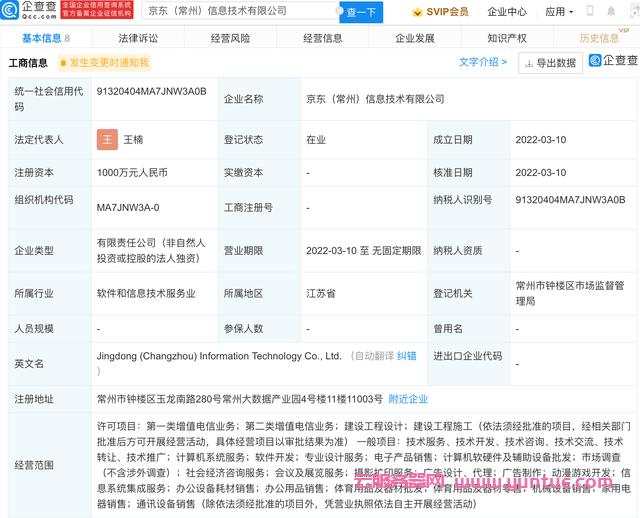Open the 附近企业 link
The height and width of the screenshot is (518, 640).
click(408, 398)
